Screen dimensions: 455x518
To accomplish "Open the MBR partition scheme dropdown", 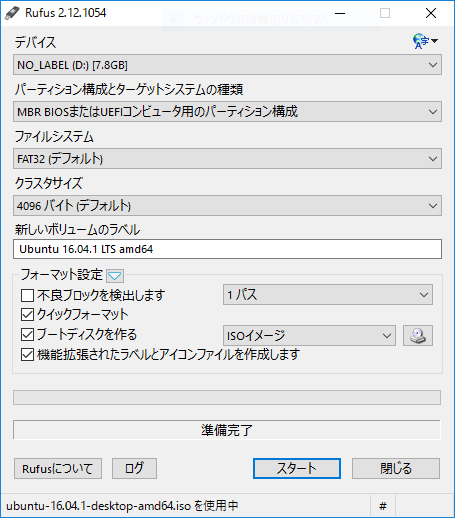I will click(227, 112).
